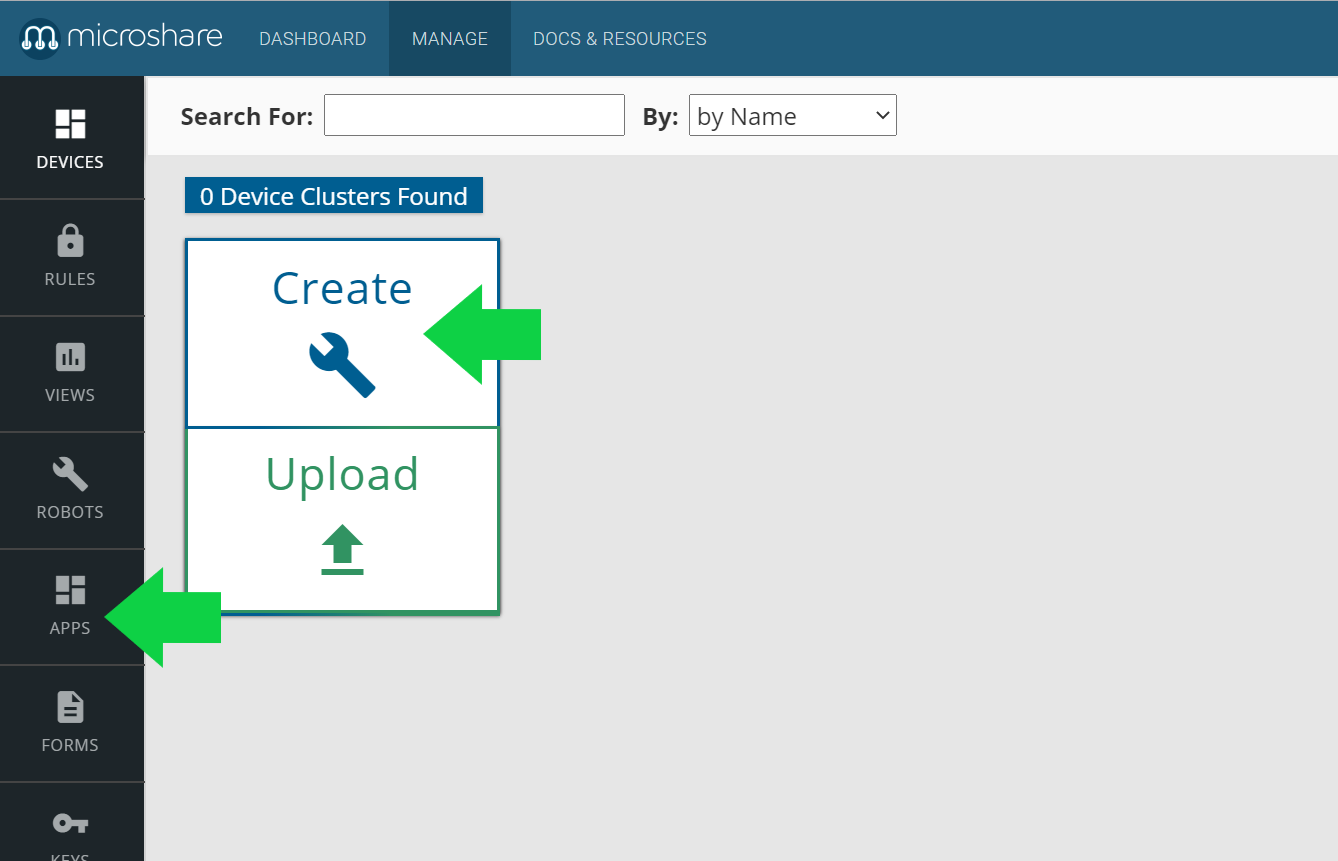Click the green upload arrow icon
The height and width of the screenshot is (861, 1338).
pyautogui.click(x=342, y=549)
